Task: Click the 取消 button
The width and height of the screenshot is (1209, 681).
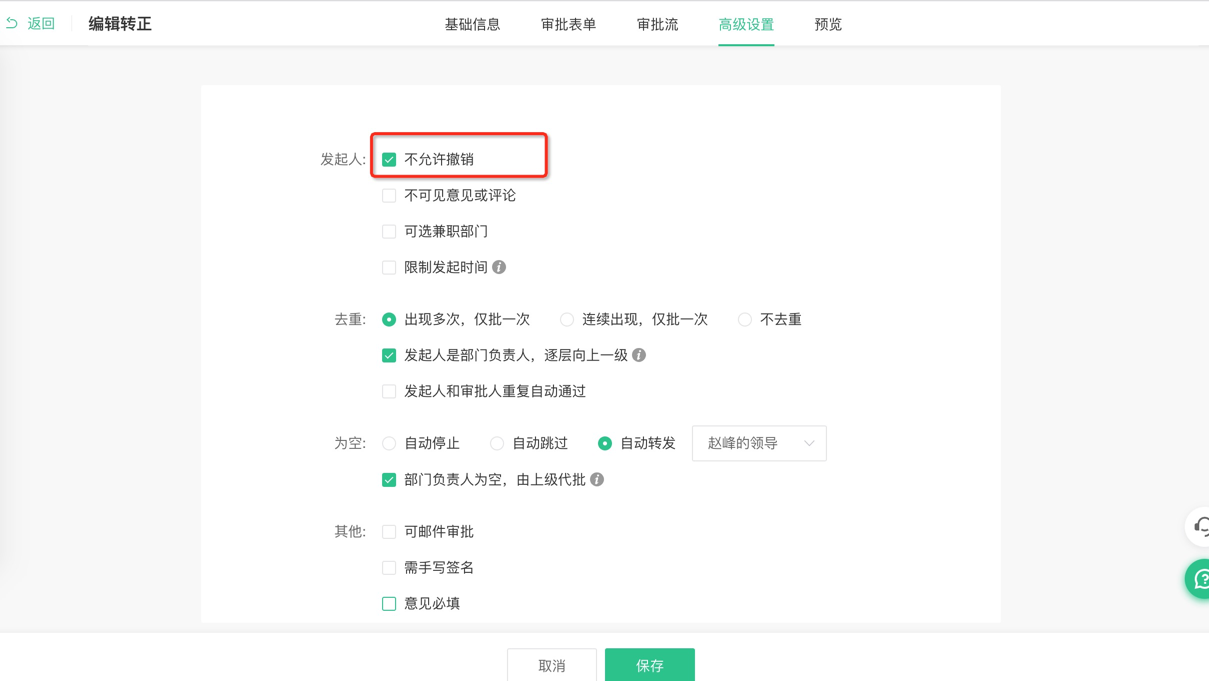Action: coord(552,665)
